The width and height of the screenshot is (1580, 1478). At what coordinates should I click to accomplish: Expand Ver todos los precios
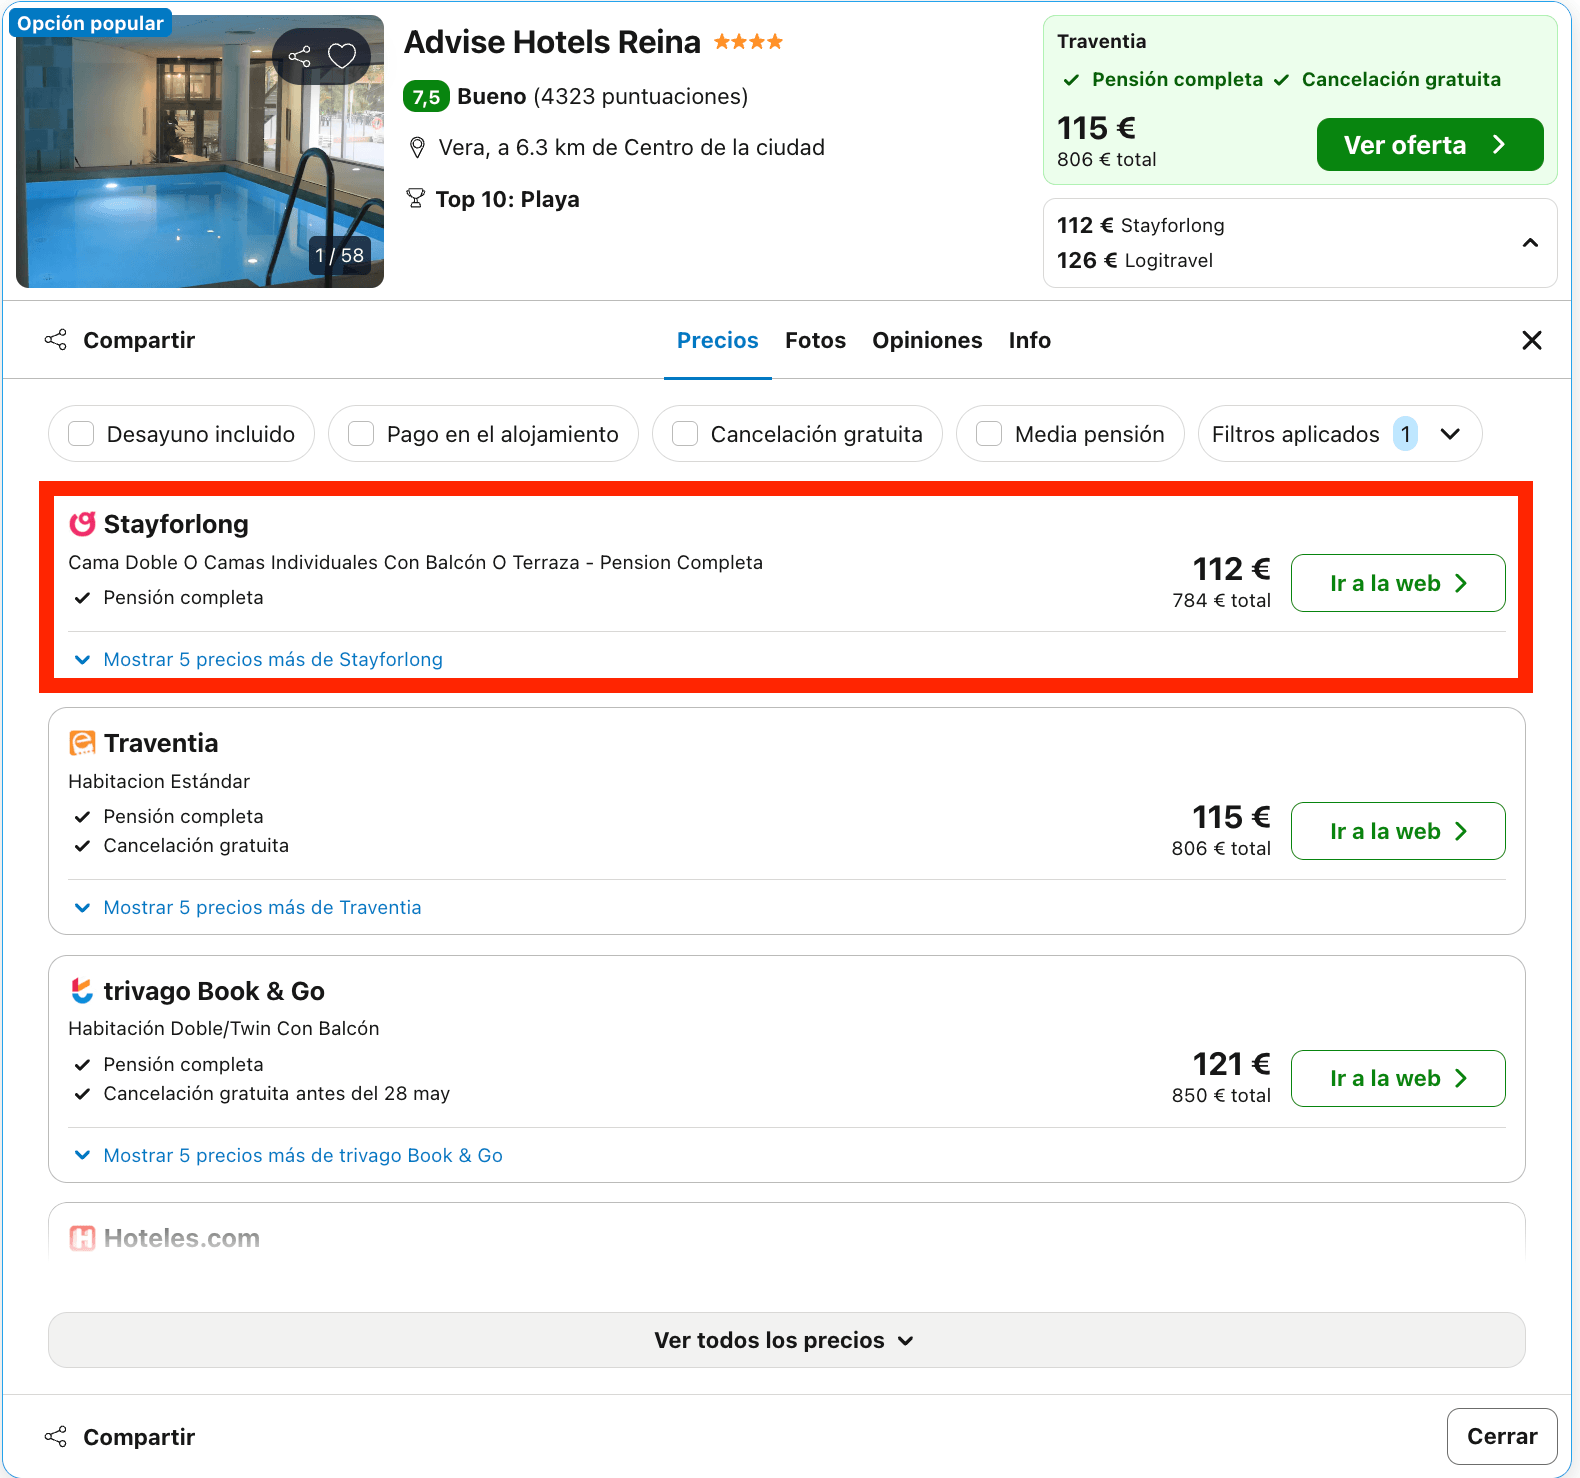[x=786, y=1340]
